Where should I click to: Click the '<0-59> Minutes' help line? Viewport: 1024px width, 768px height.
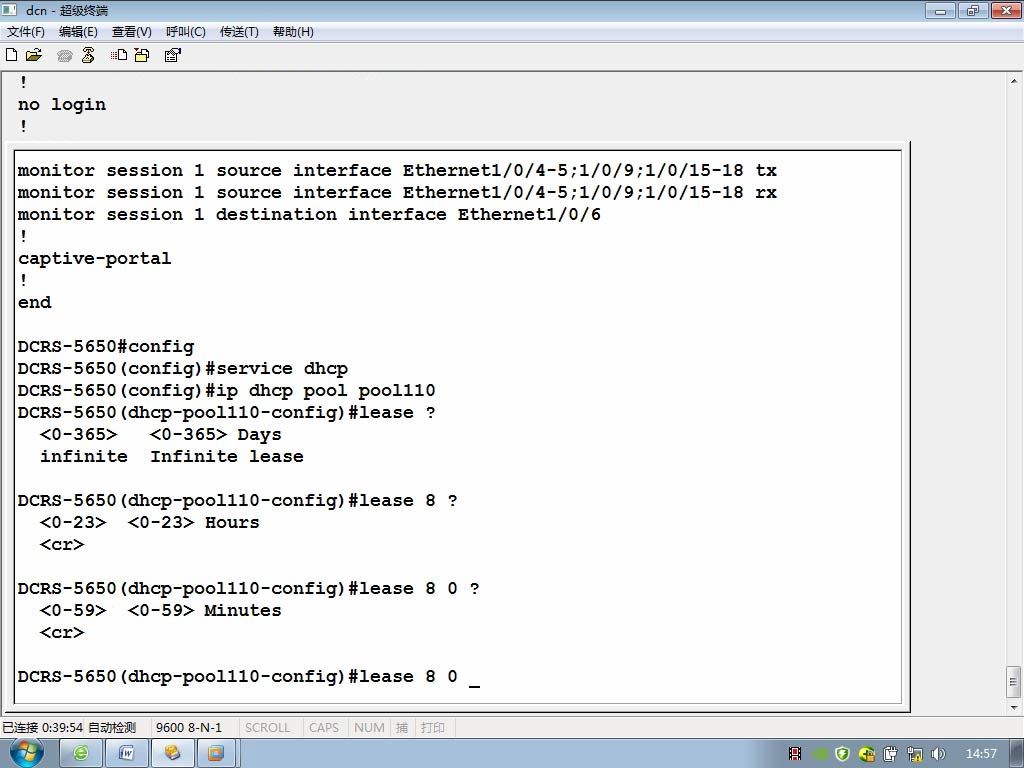(x=161, y=611)
